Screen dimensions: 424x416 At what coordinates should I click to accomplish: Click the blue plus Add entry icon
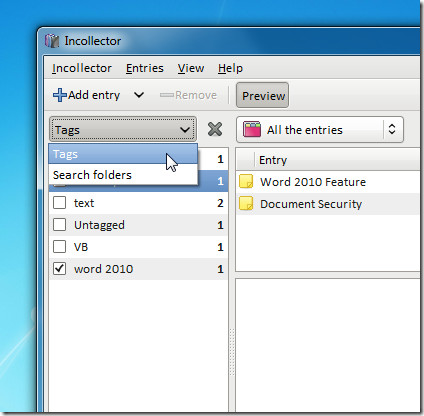click(60, 95)
